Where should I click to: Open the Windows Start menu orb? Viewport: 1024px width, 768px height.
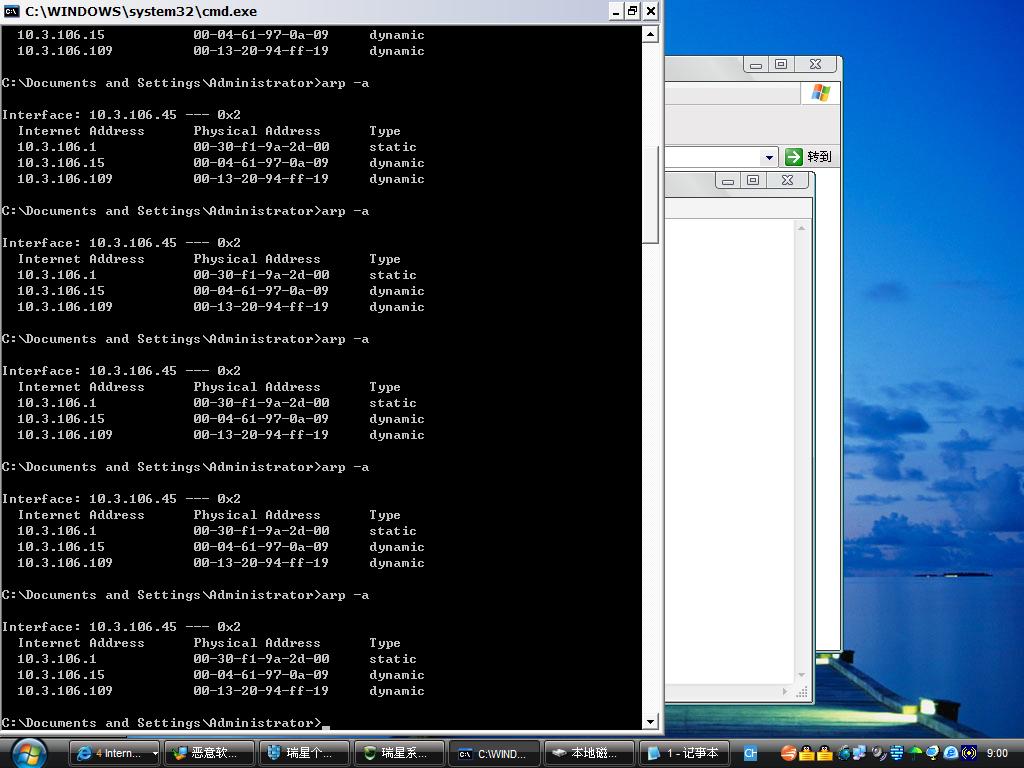point(28,754)
